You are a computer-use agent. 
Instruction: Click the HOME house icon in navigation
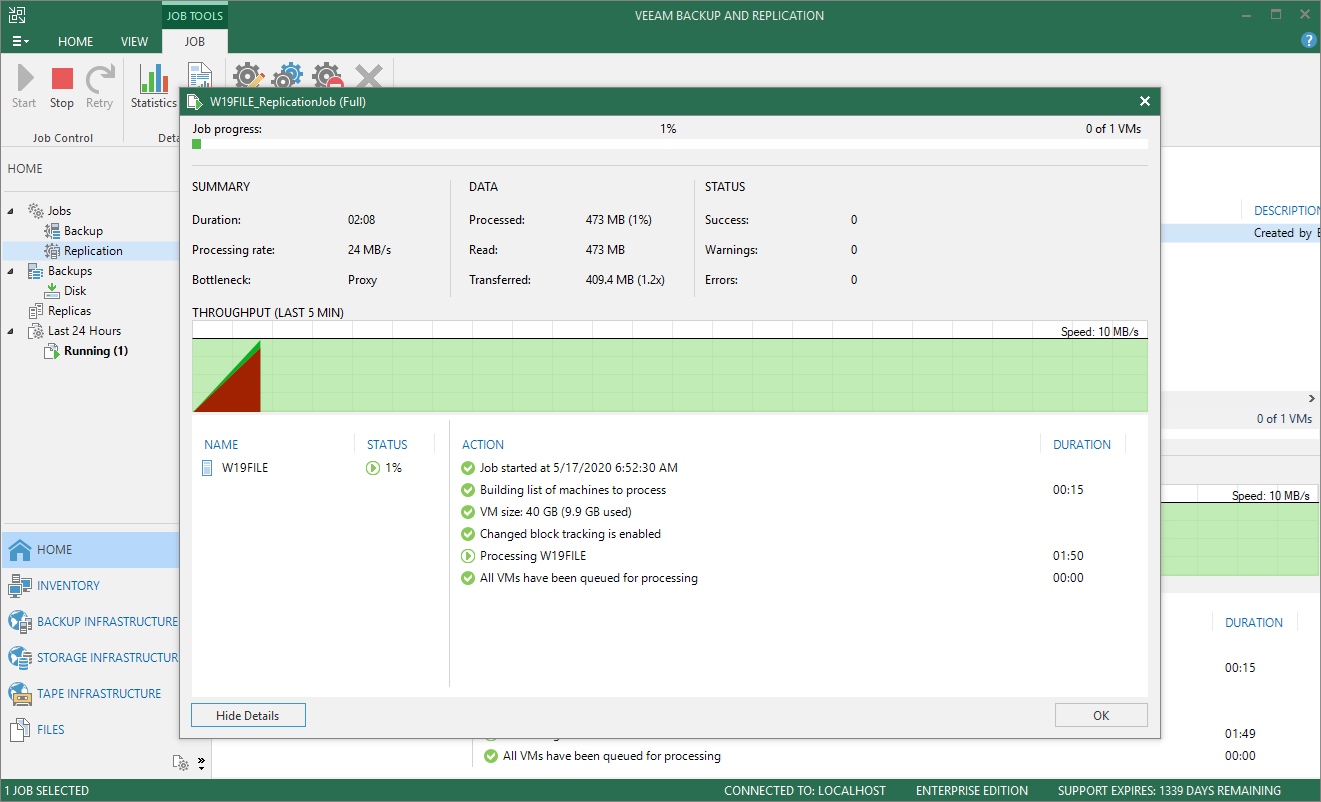(x=20, y=549)
